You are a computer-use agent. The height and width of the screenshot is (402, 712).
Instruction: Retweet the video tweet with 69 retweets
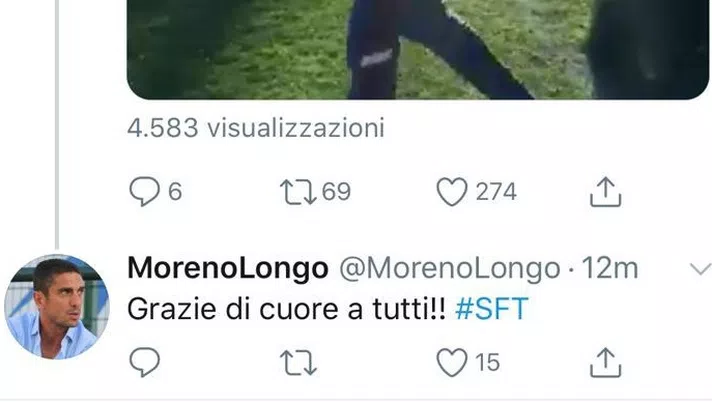pos(298,192)
